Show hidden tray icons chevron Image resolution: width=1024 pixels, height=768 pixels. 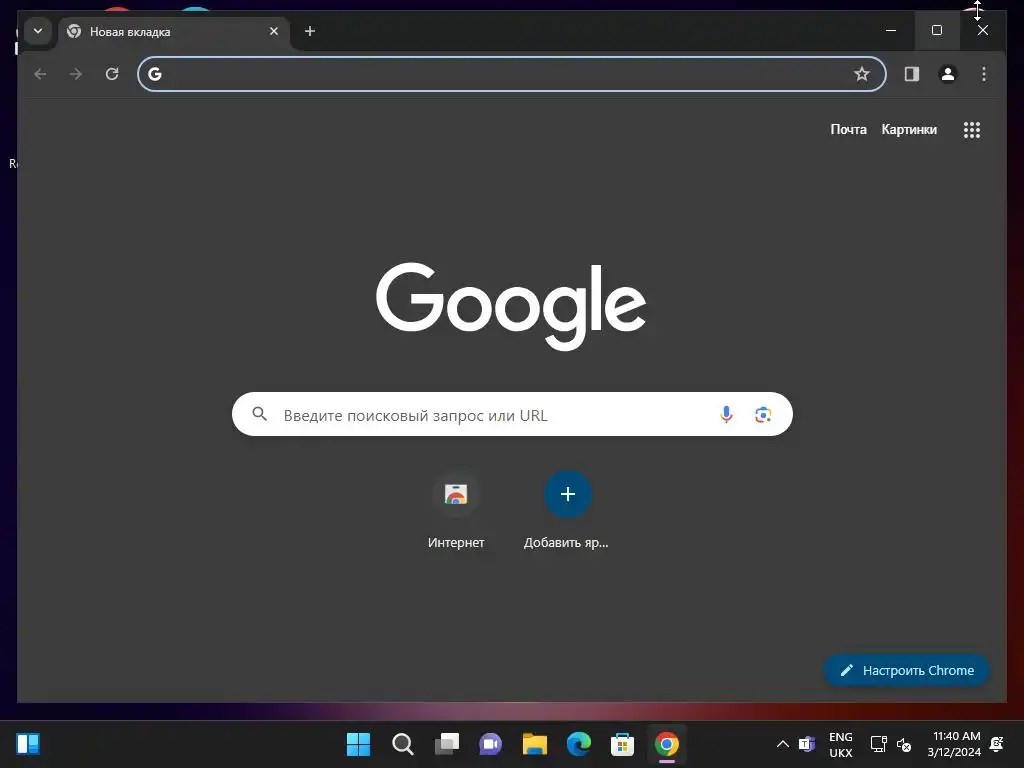point(782,744)
